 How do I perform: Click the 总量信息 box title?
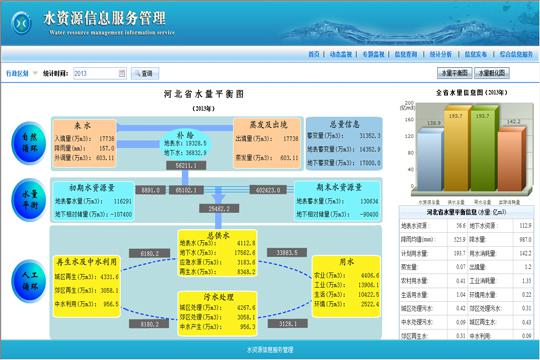click(x=344, y=124)
